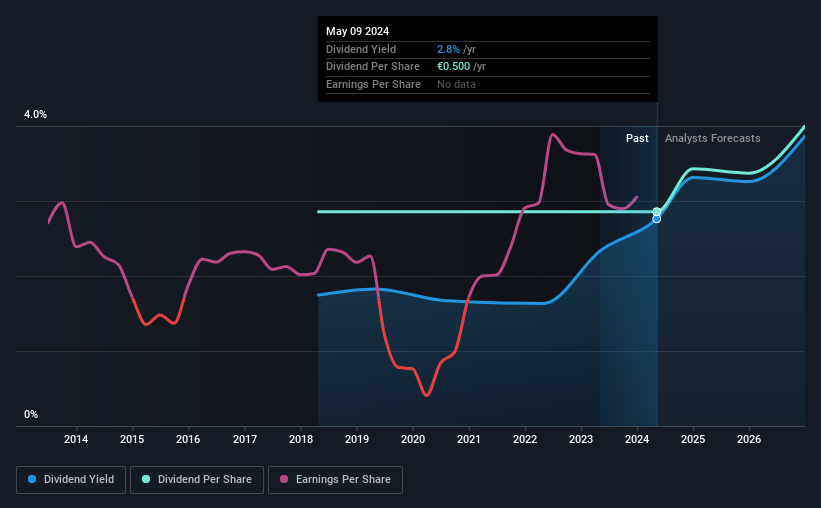Click the 2025 x-axis year label

click(x=693, y=439)
